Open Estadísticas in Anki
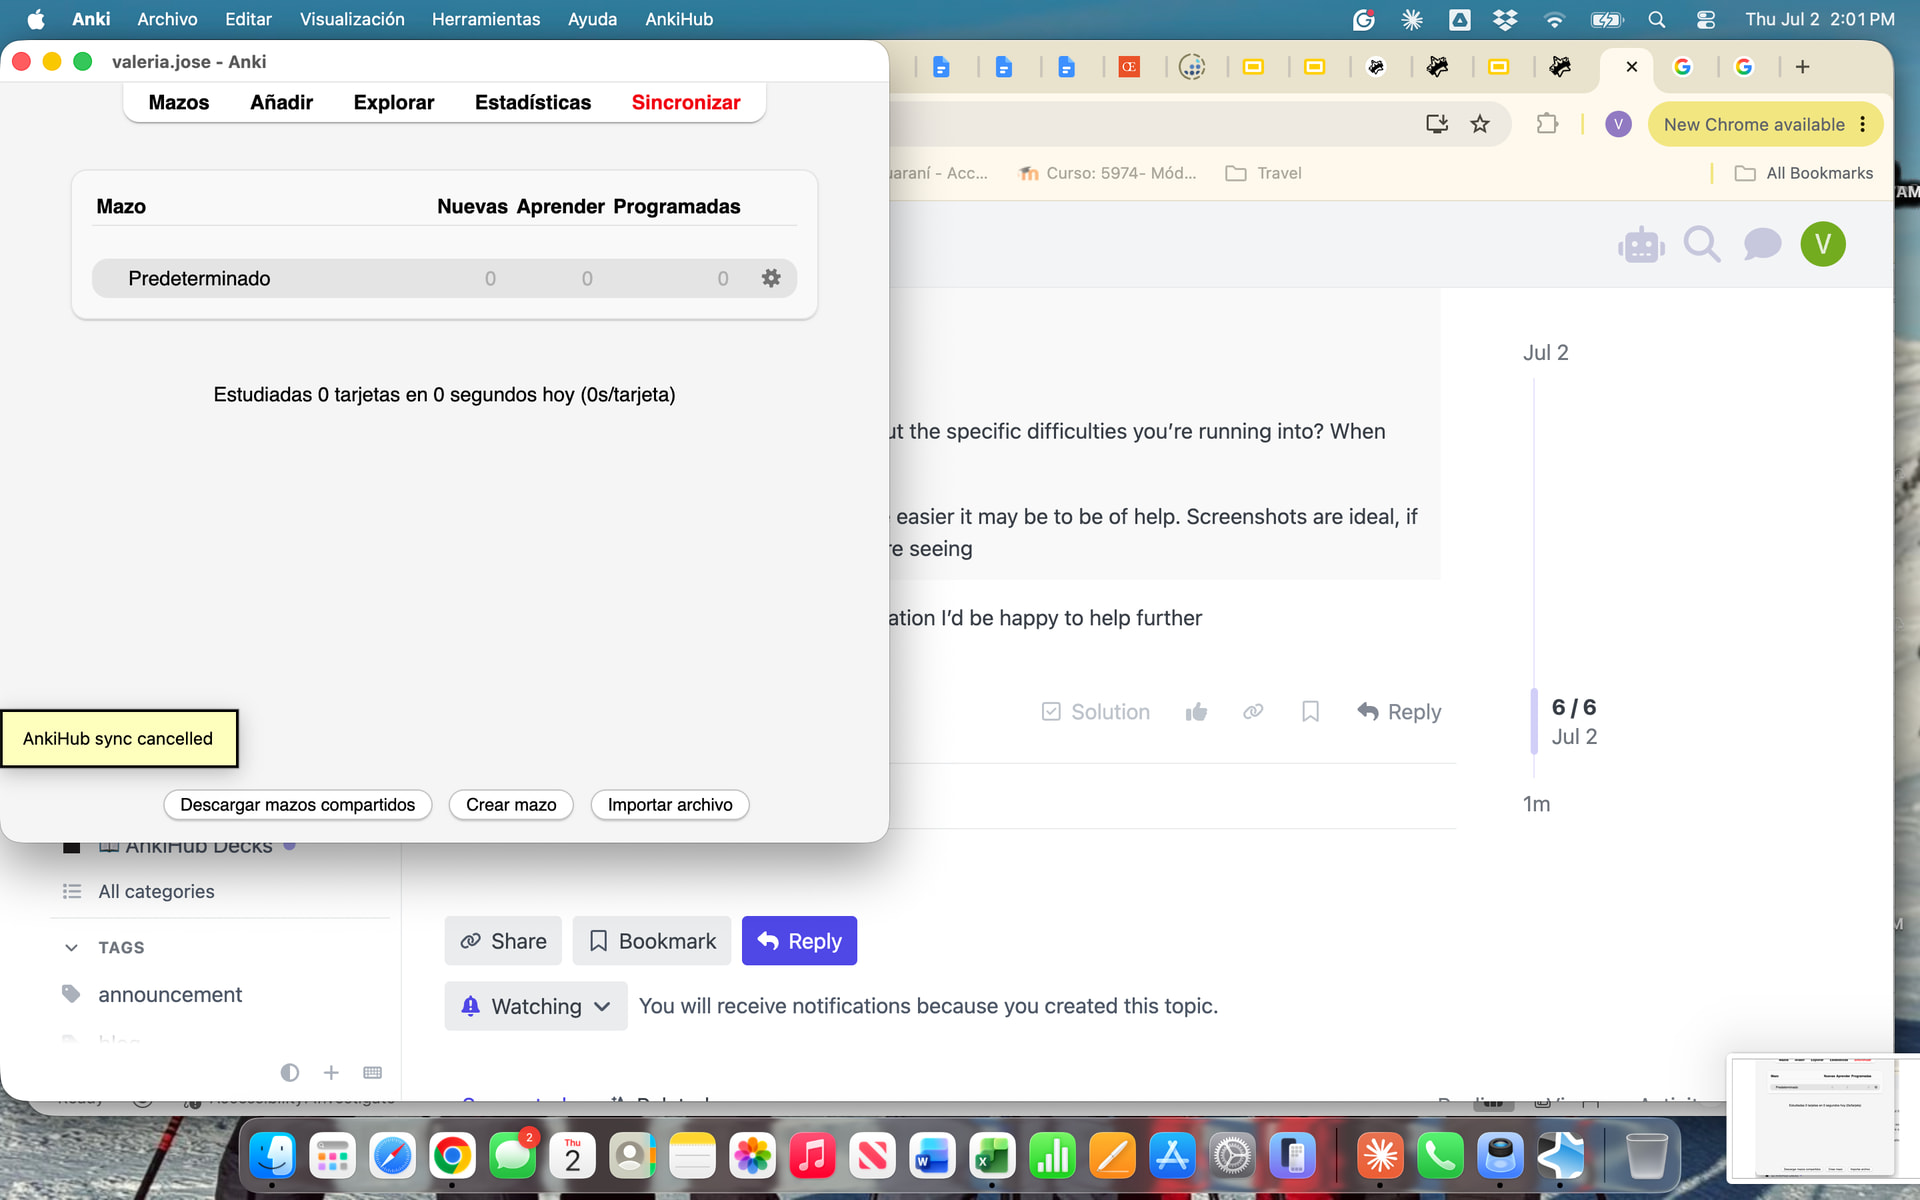The image size is (1920, 1200). [x=533, y=102]
